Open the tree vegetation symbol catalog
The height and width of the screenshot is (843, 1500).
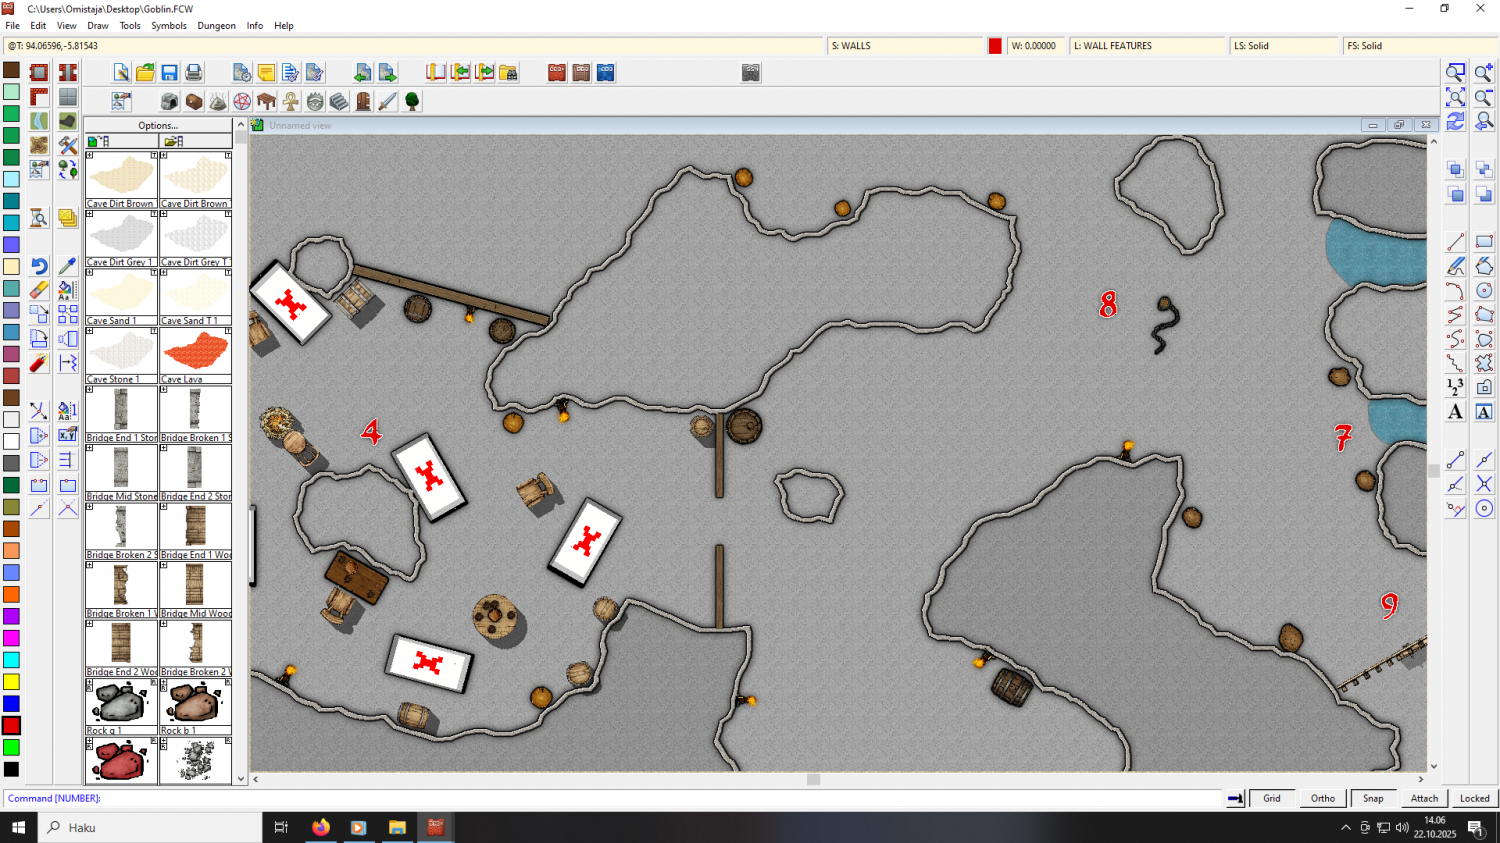click(412, 102)
